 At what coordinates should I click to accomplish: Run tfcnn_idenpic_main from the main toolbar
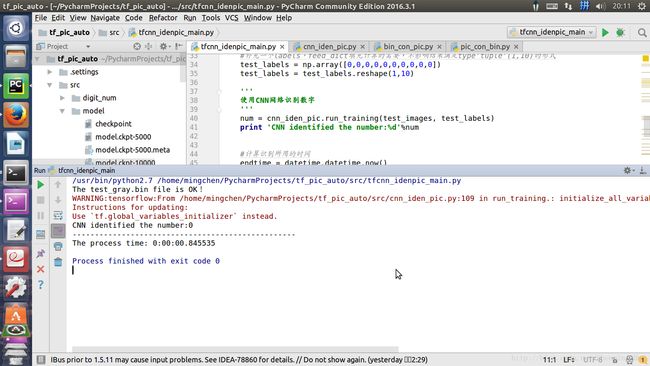coord(605,32)
